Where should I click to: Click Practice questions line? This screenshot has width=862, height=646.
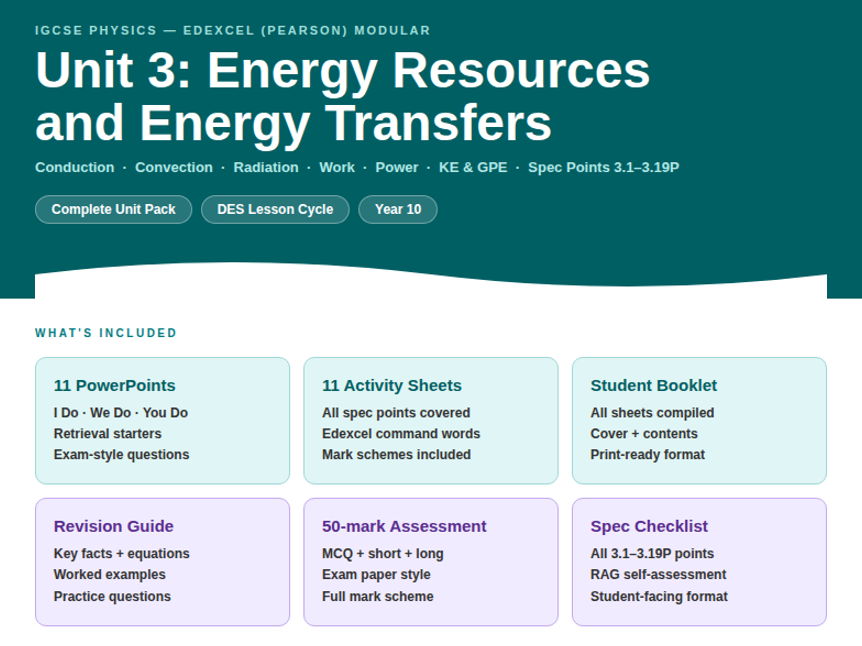point(112,596)
